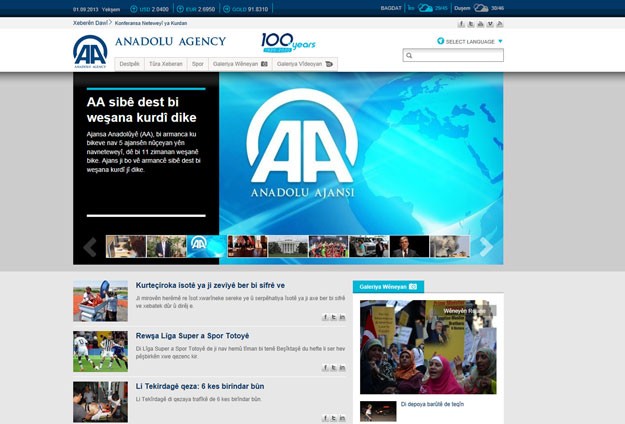Go to next carousel slide arrow
This screenshot has height=424, width=625.
tap(486, 247)
